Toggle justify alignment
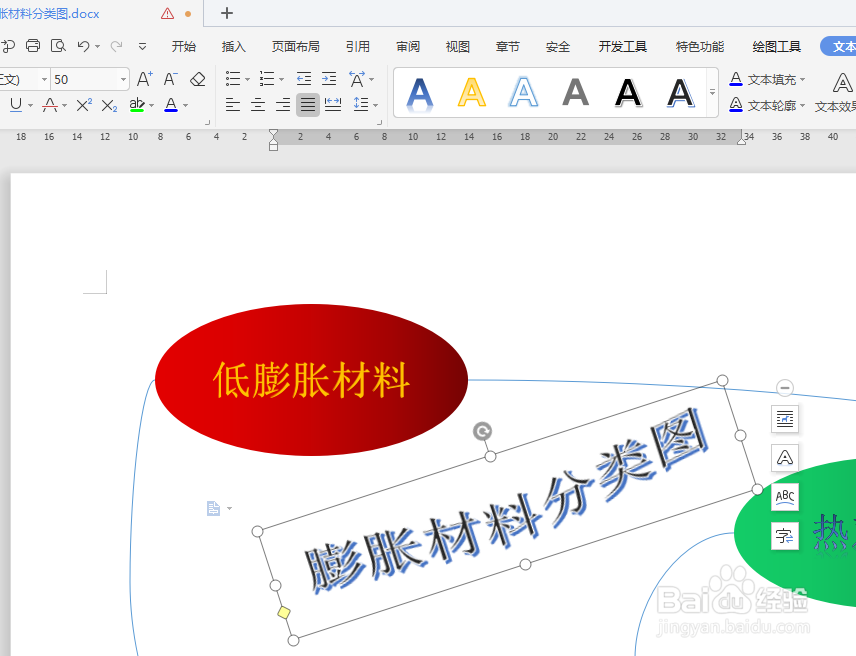Screen dimensions: 856x656 [x=307, y=106]
